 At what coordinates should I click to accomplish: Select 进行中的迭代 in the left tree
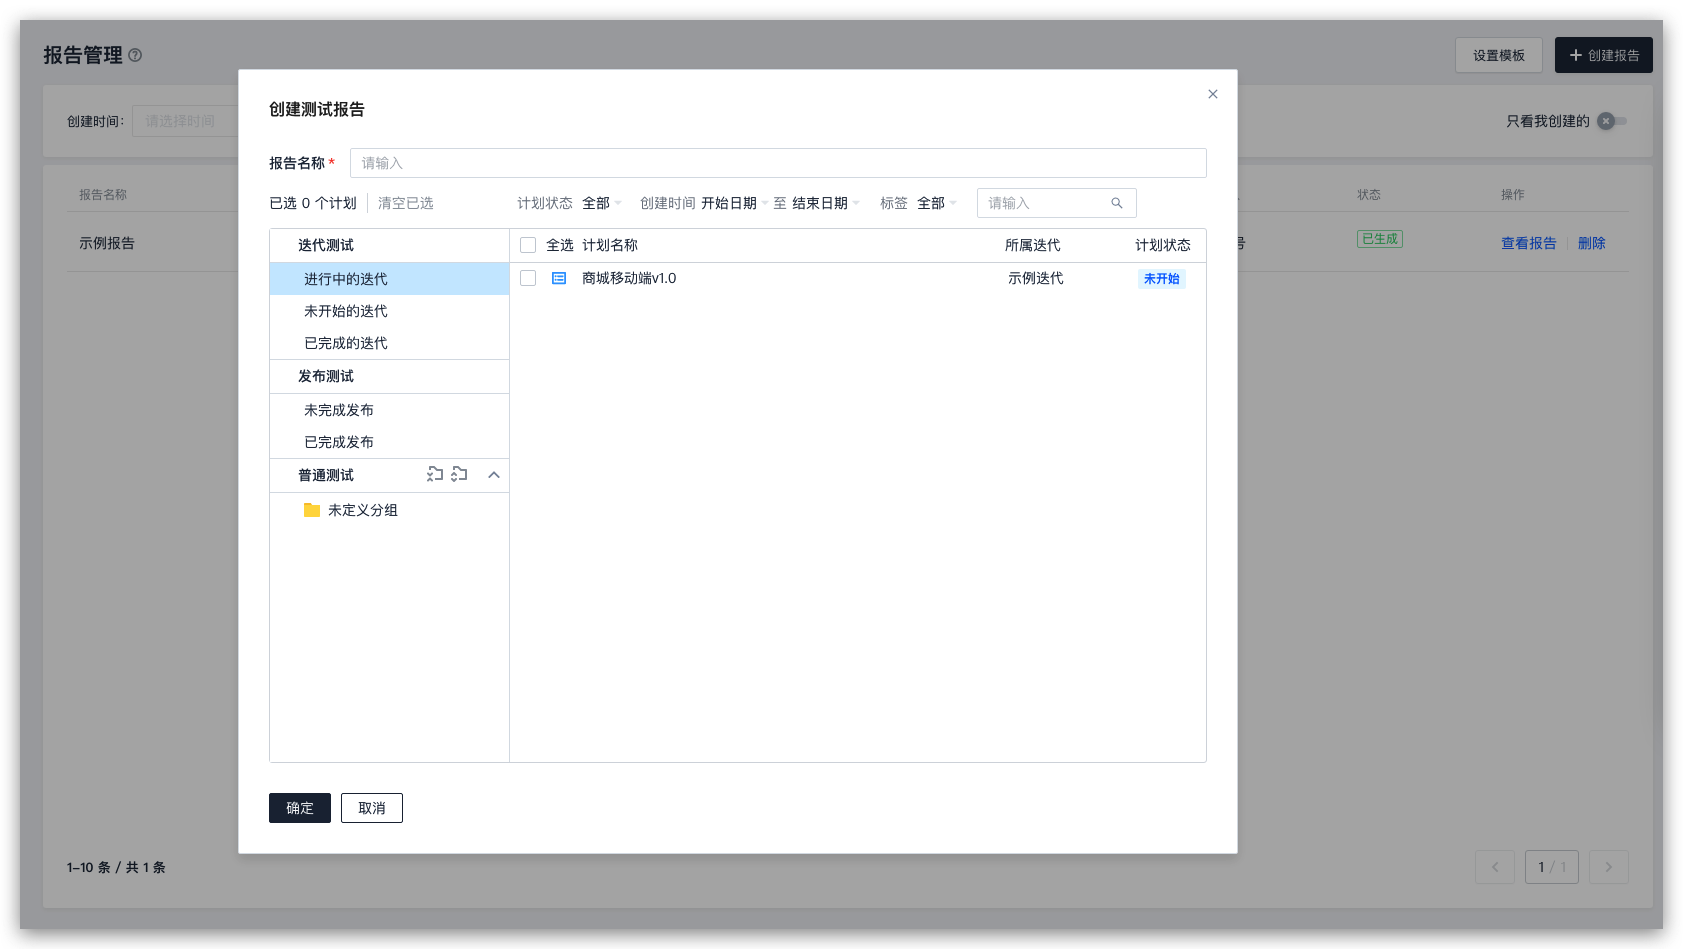(x=389, y=279)
